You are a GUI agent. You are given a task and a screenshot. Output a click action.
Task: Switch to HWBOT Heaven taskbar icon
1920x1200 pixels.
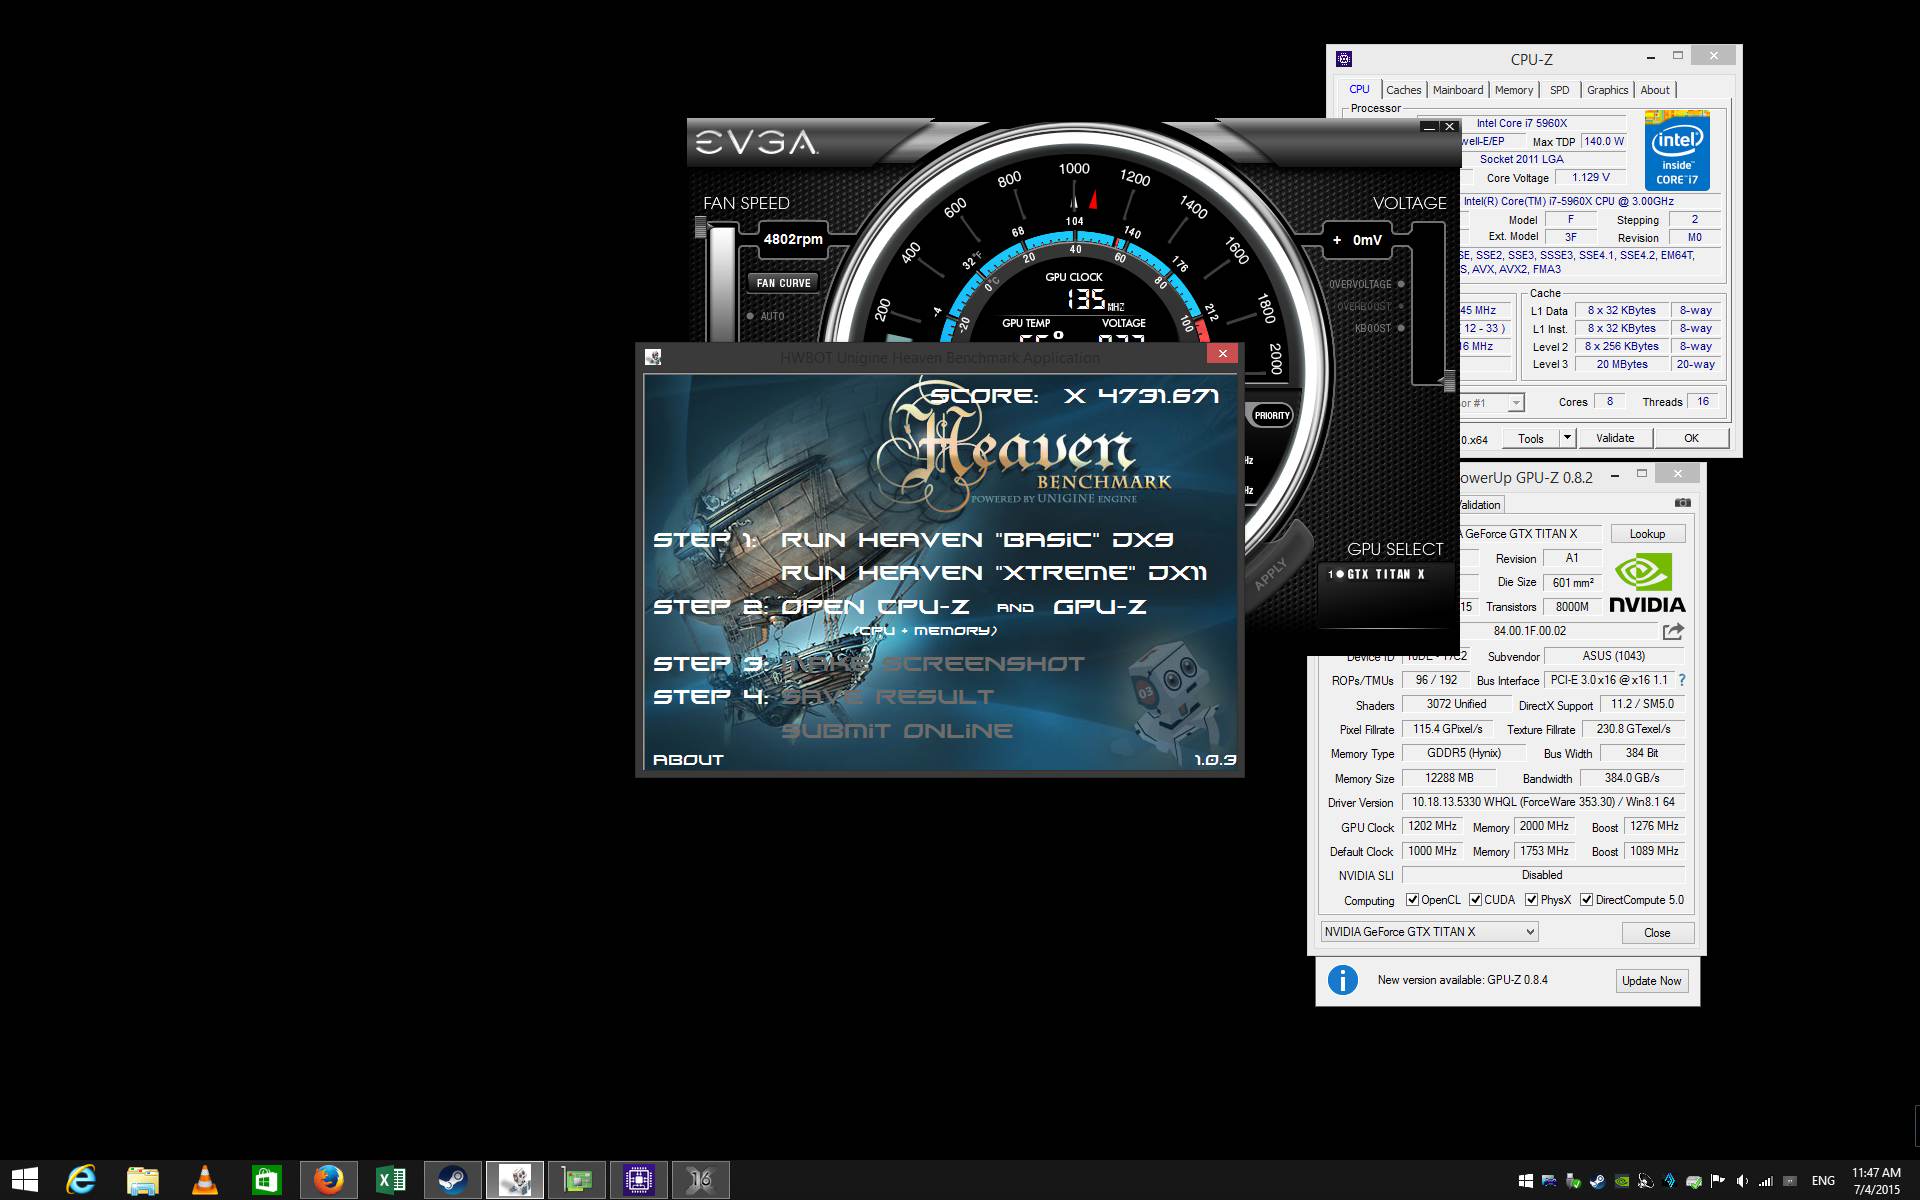(515, 1180)
